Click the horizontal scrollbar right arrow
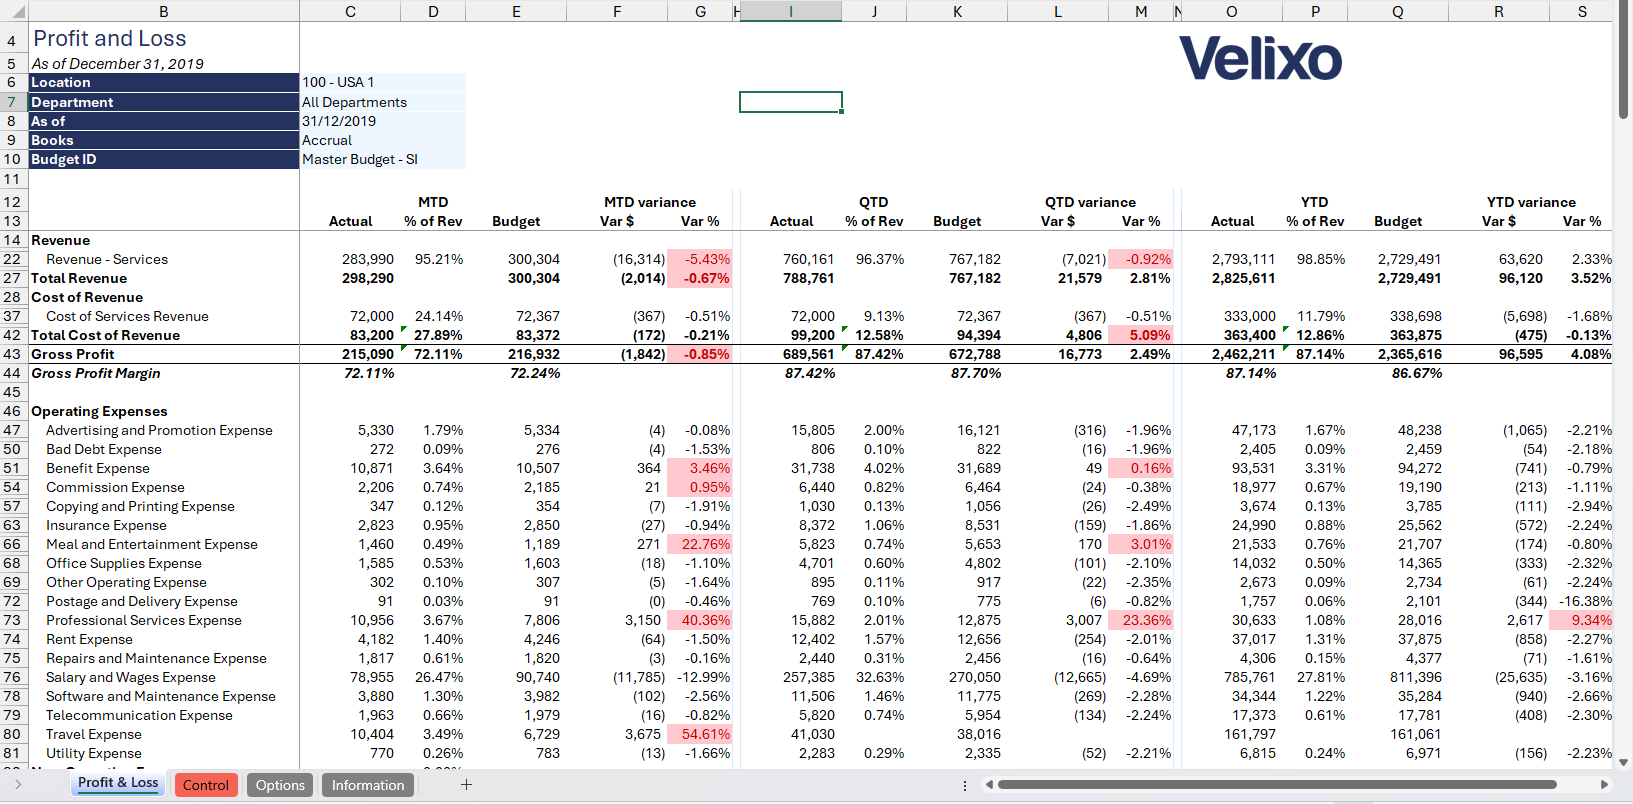 (x=1604, y=785)
